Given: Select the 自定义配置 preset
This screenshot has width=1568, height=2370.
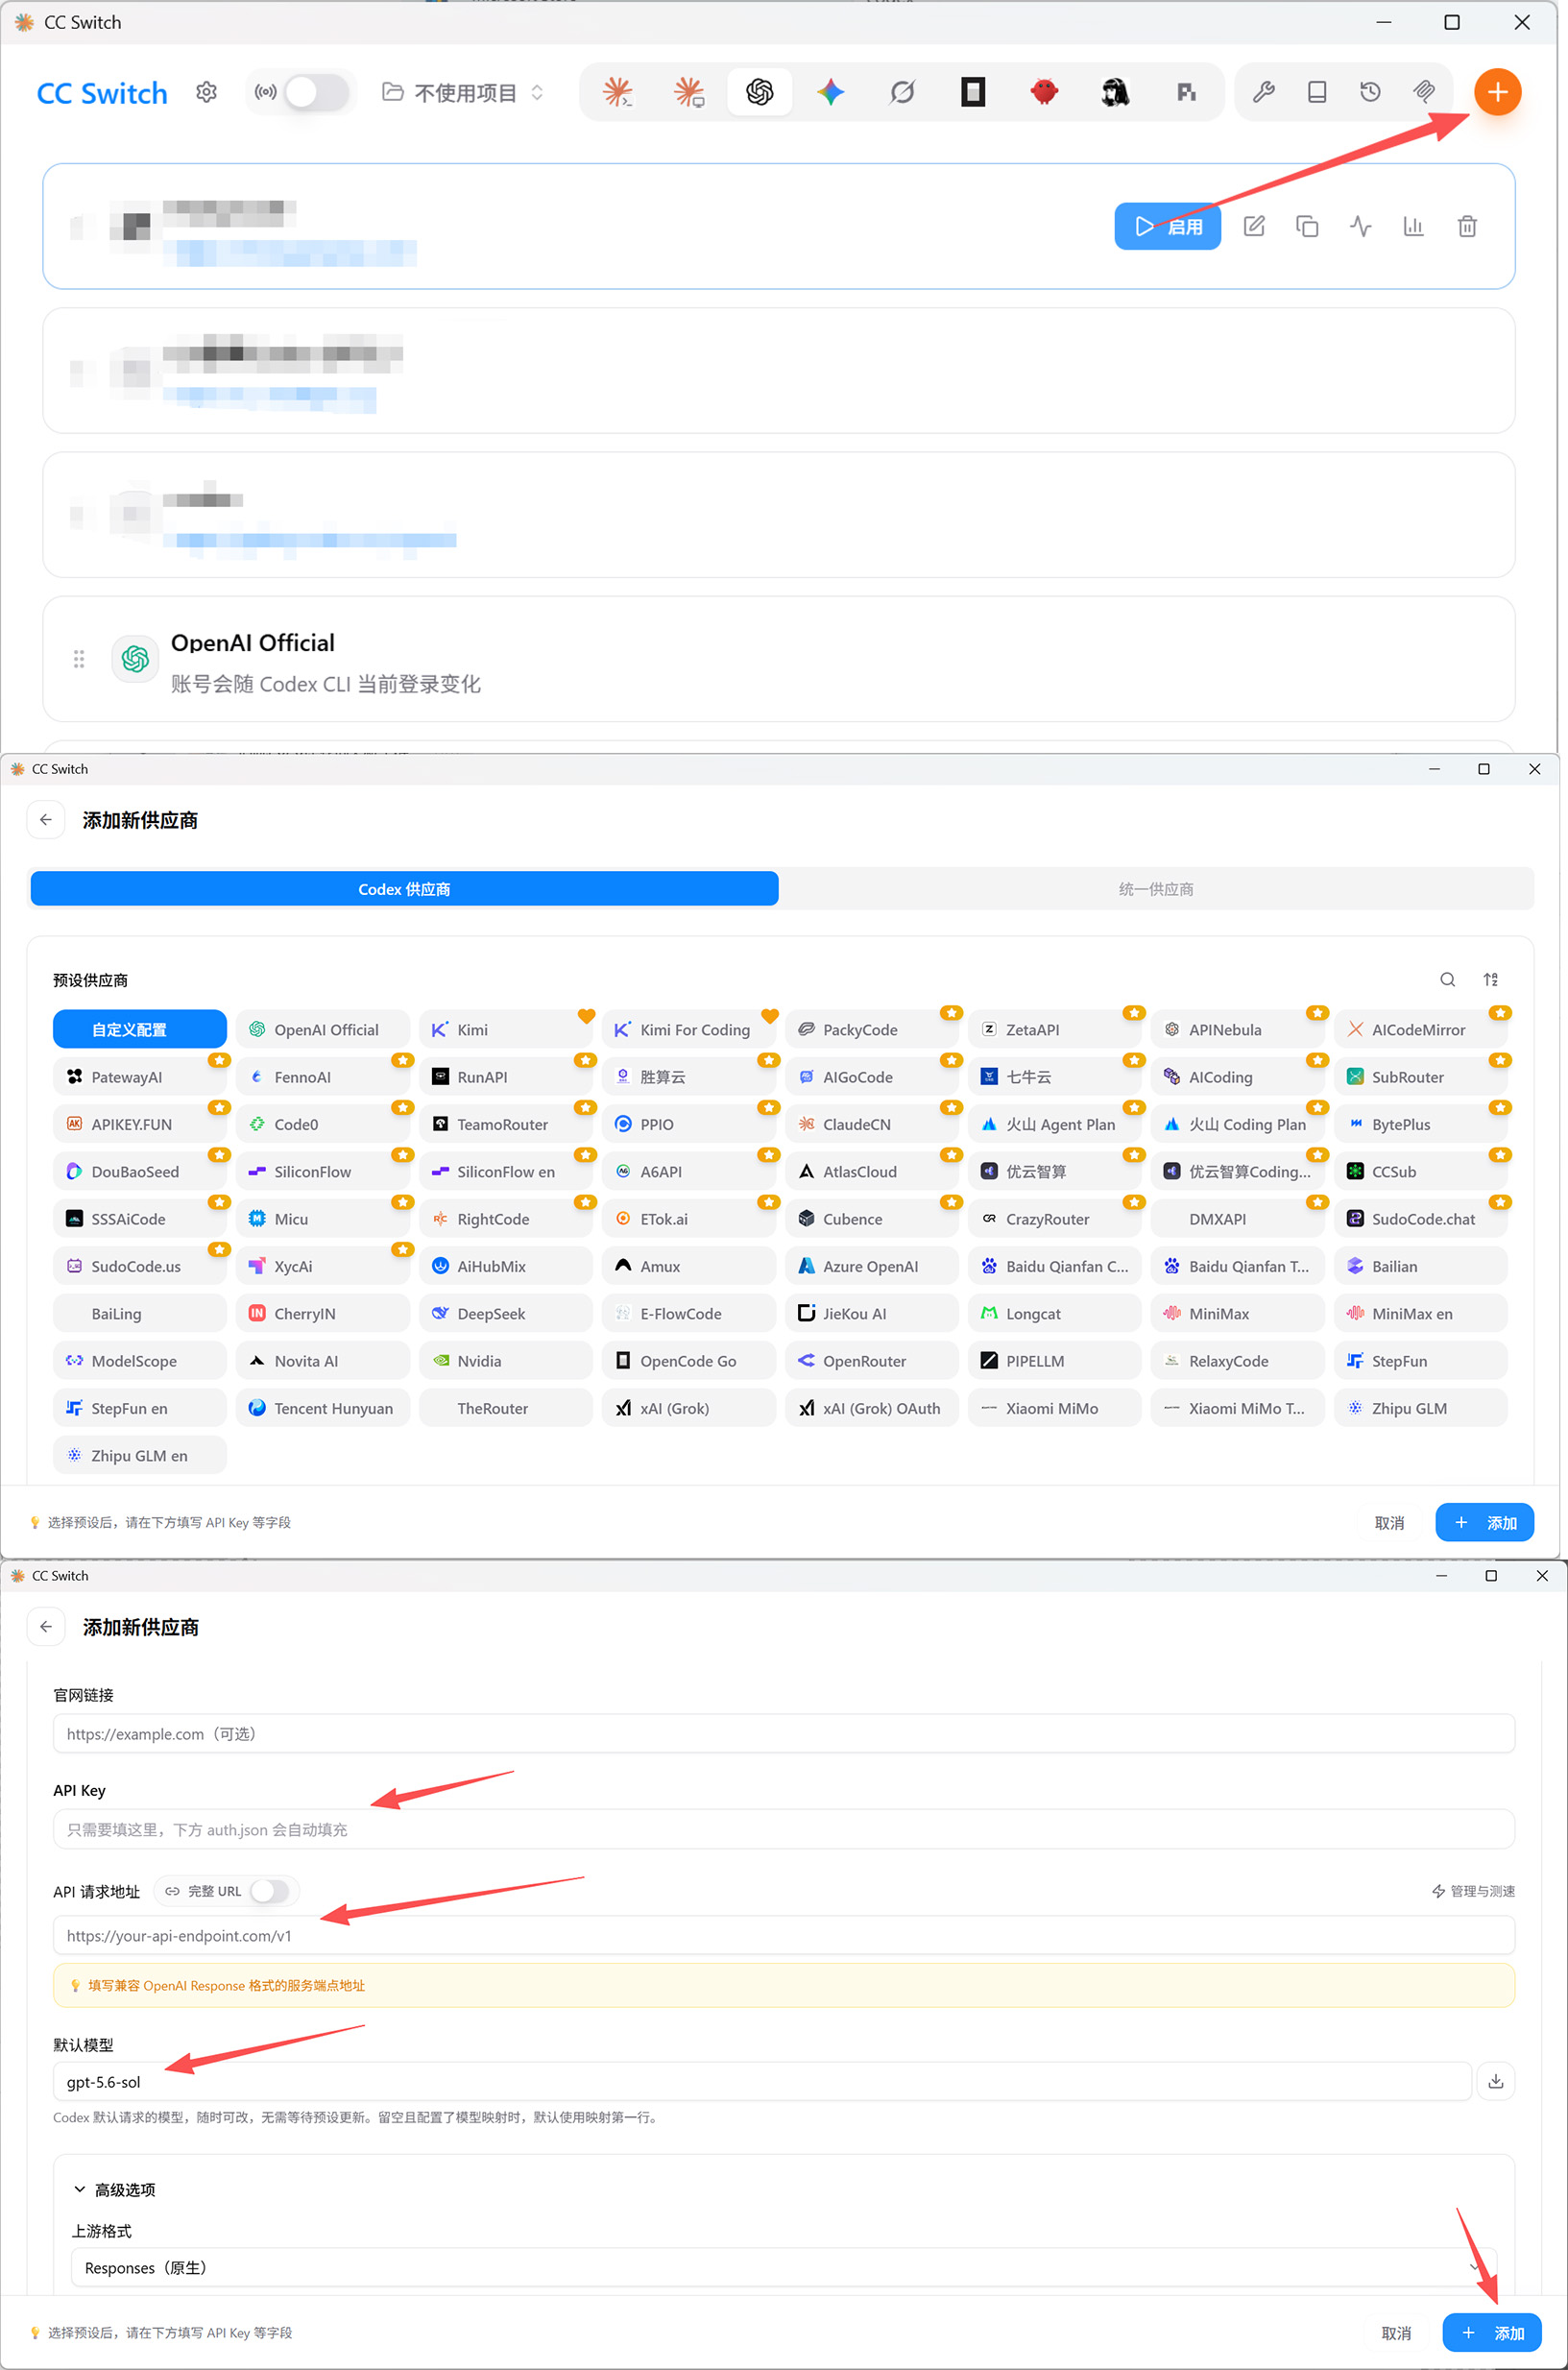Looking at the screenshot, I should pos(140,1030).
